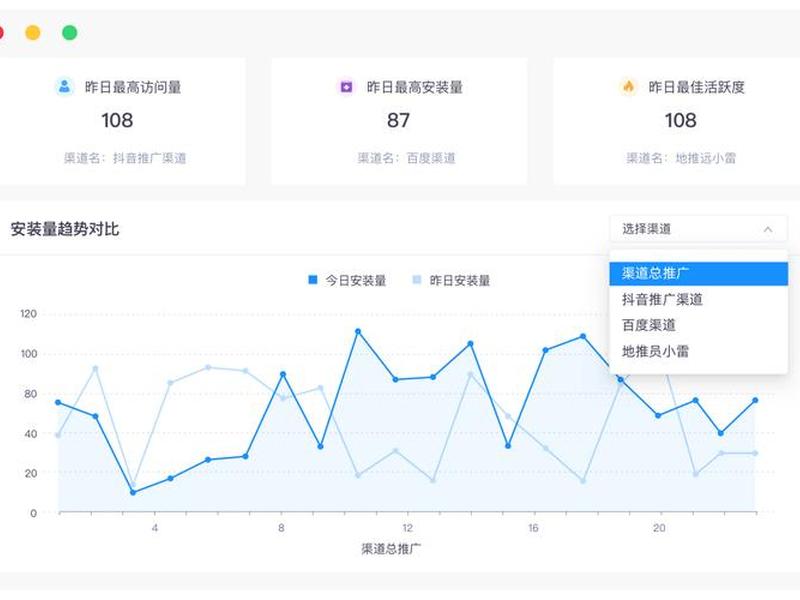Toggle 昨日安装量 legend series

point(451,280)
